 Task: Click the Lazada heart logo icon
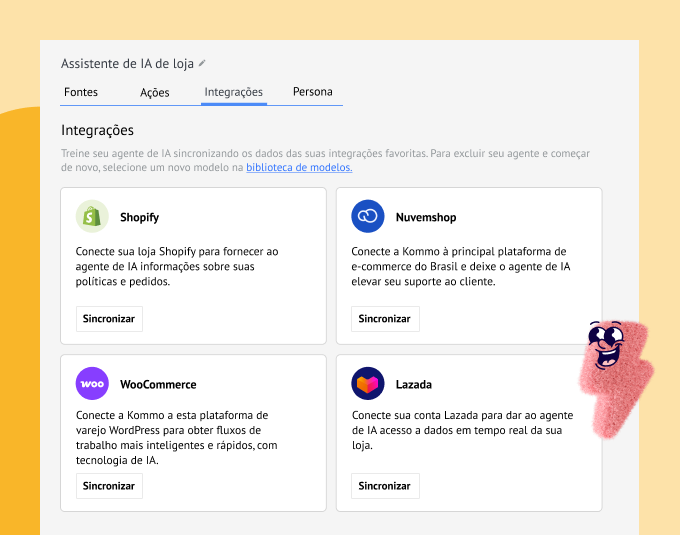click(x=368, y=384)
